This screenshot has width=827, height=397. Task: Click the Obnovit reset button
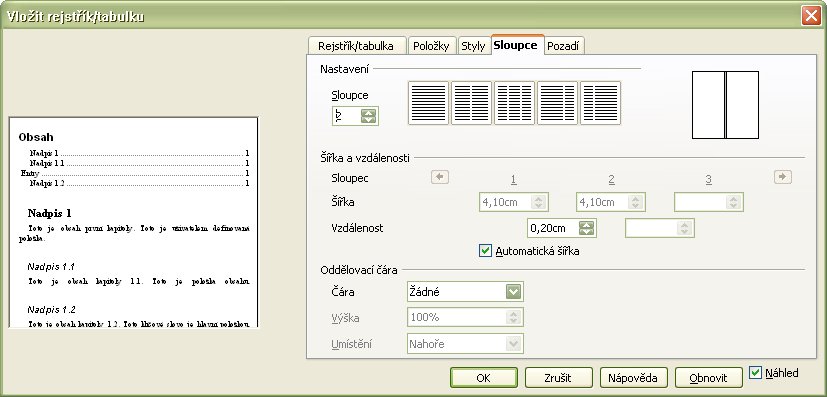click(708, 377)
